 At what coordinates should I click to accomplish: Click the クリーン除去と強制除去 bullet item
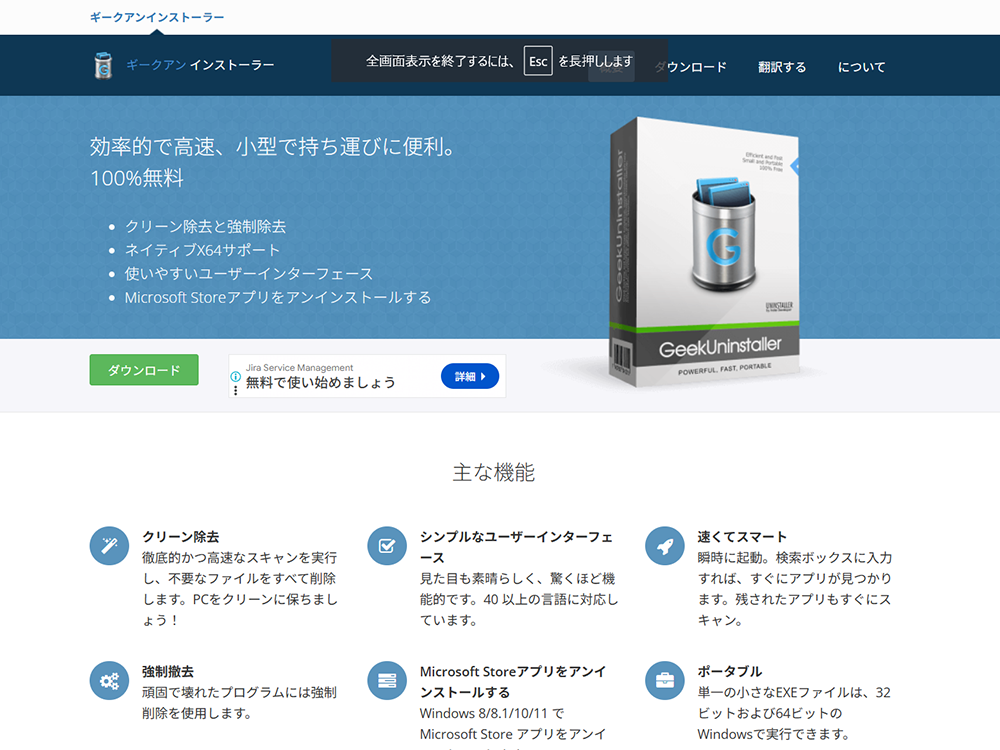(205, 226)
